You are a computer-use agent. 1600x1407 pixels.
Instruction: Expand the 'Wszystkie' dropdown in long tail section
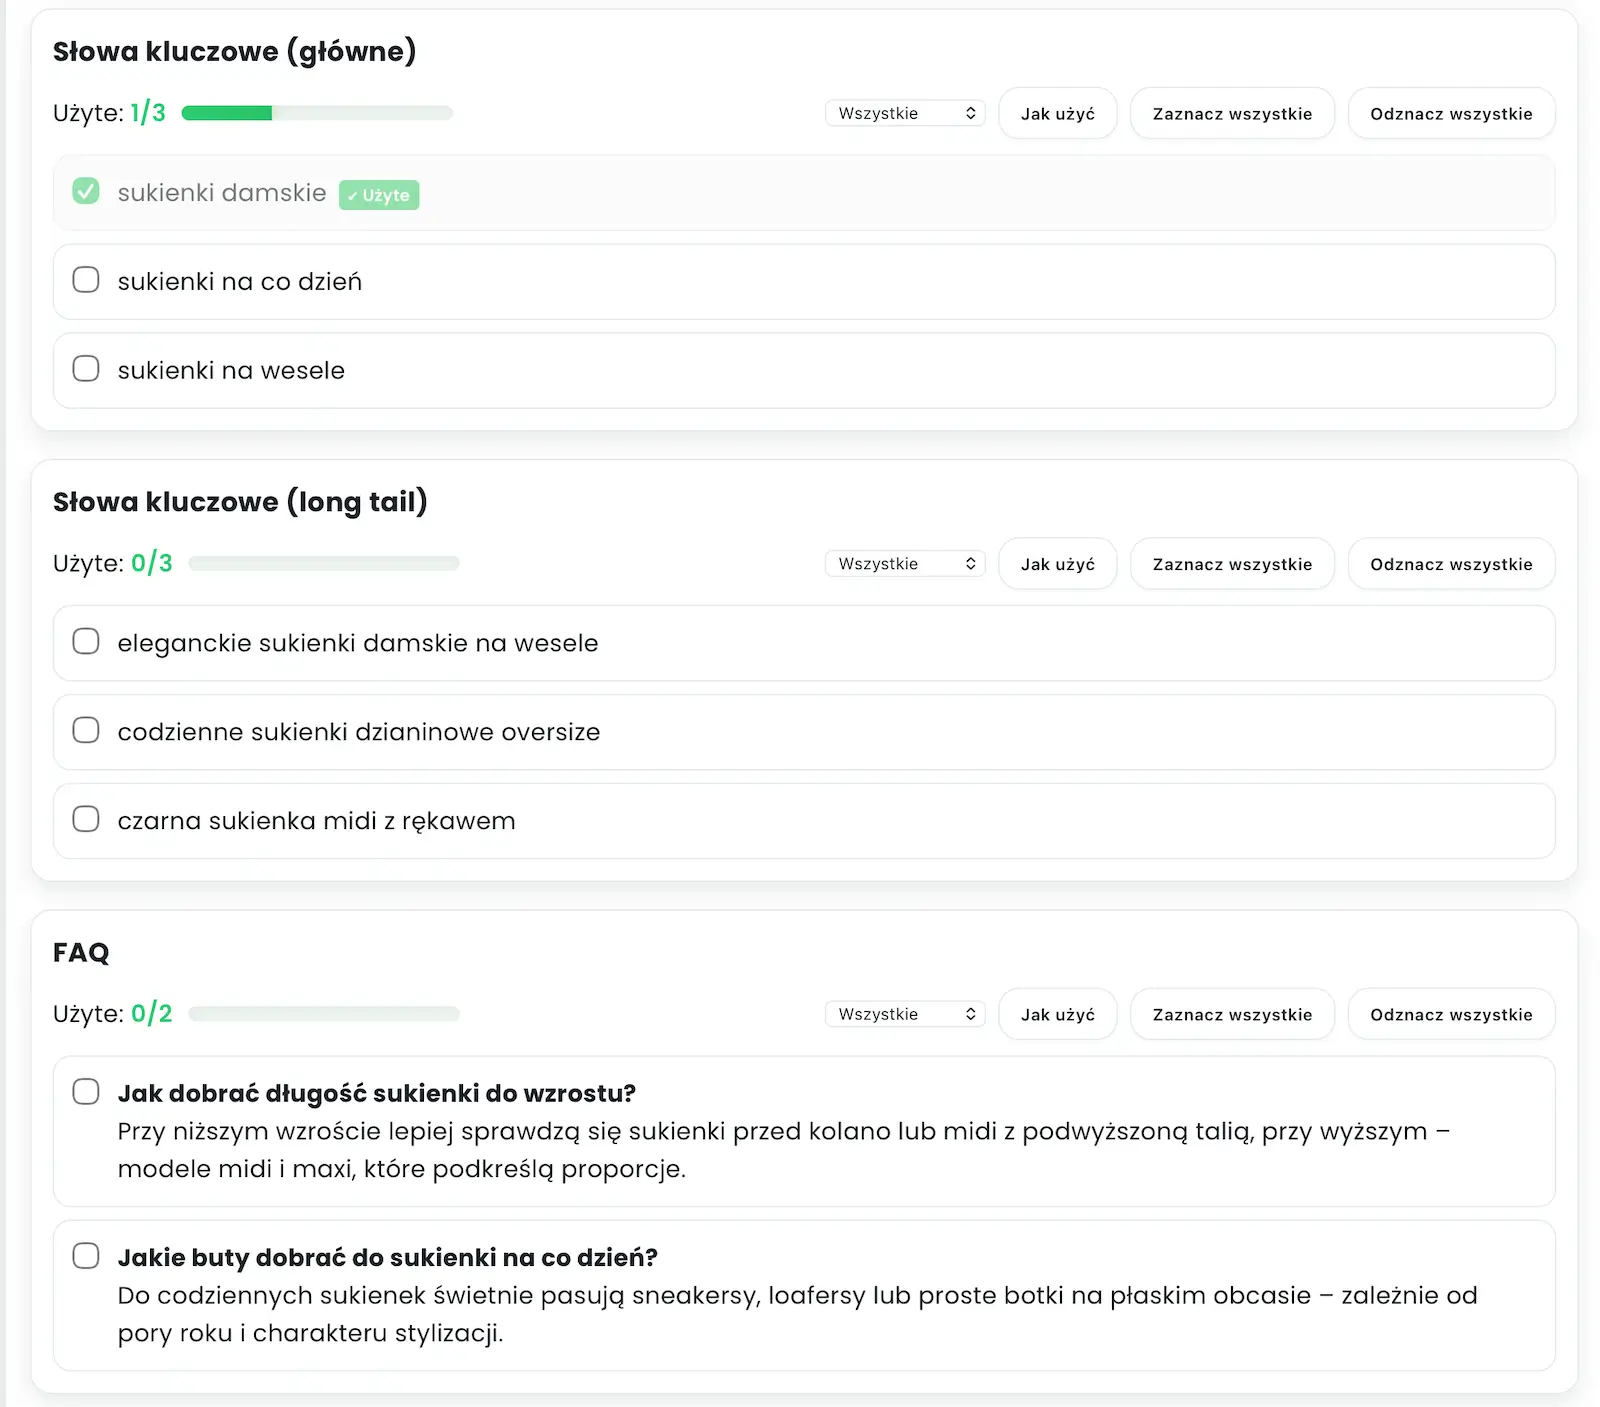(x=905, y=564)
